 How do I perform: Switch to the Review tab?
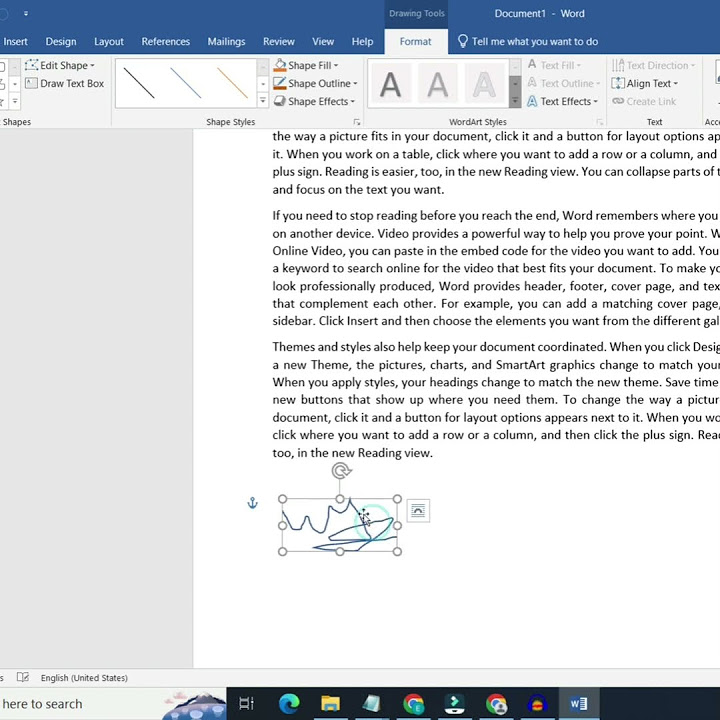click(x=279, y=41)
